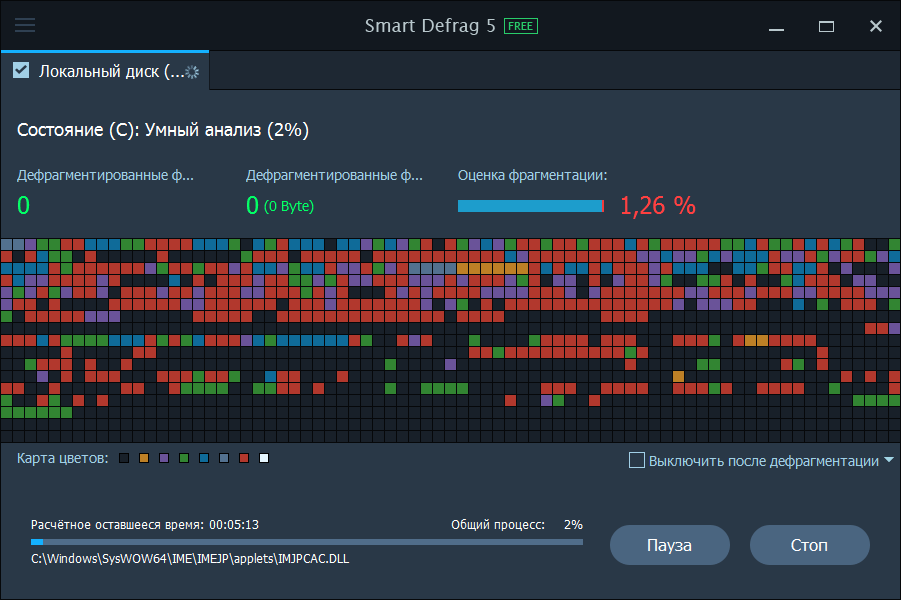Click the Состояние (C): Умный анализ heading

163,130
